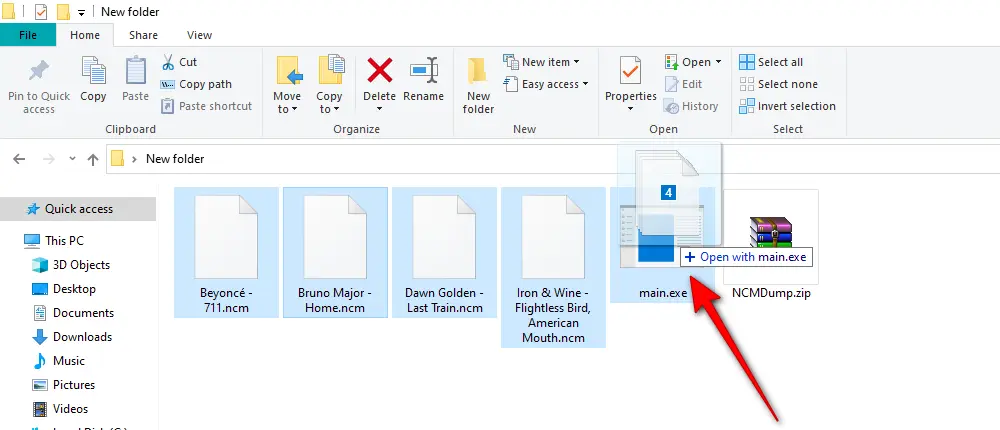
Task: Click Invert selection
Action: pos(787,106)
